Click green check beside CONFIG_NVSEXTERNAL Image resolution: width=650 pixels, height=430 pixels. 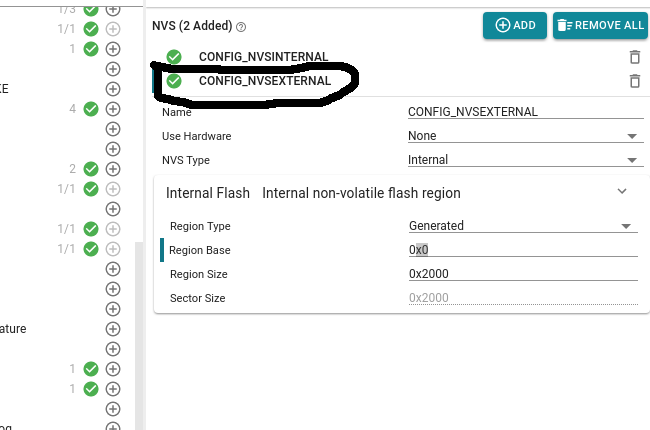[x=175, y=81]
